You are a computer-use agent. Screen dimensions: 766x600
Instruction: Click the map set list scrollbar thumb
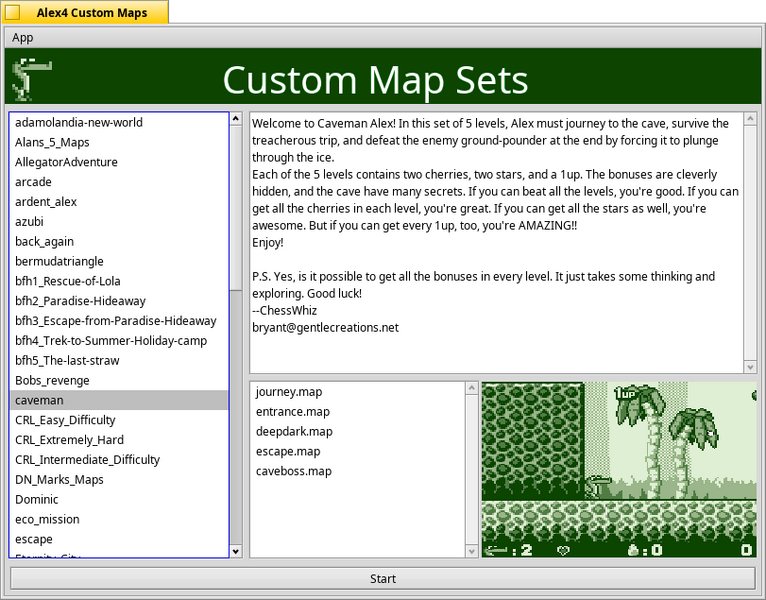coord(236,208)
